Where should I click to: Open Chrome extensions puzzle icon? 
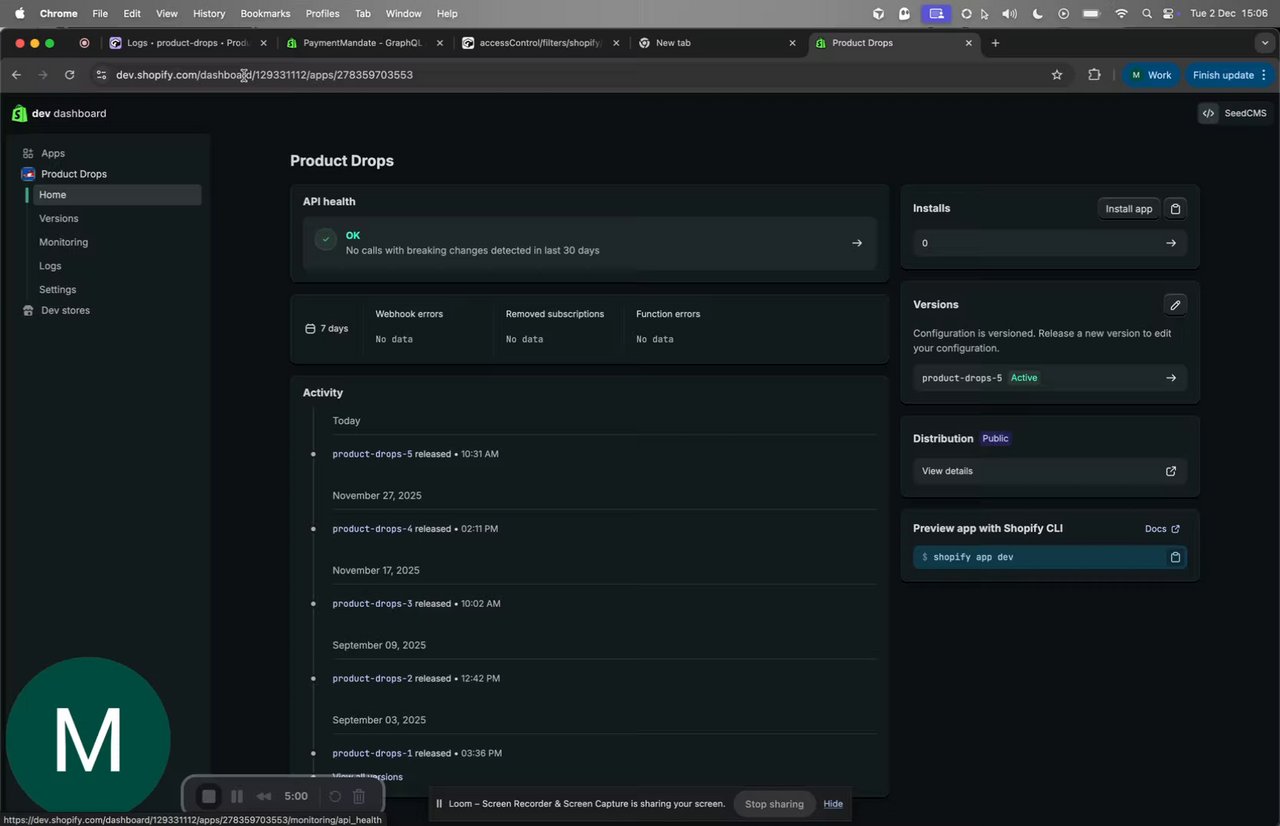[1094, 75]
